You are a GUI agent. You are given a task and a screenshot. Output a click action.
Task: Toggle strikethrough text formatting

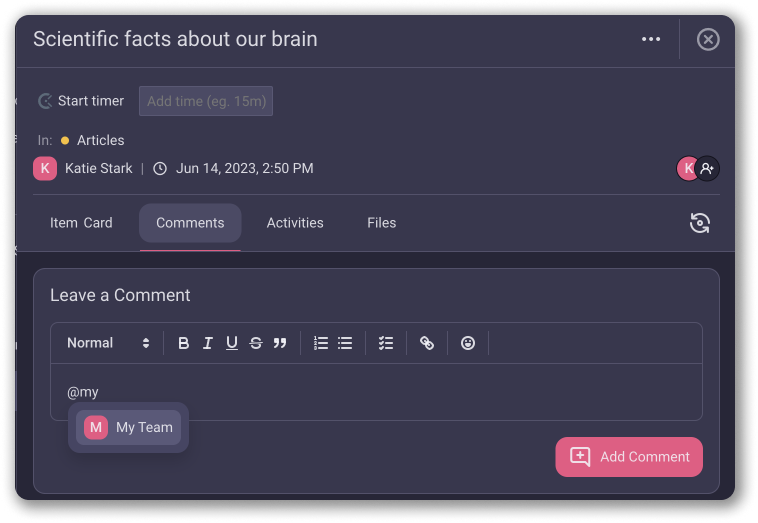click(256, 343)
